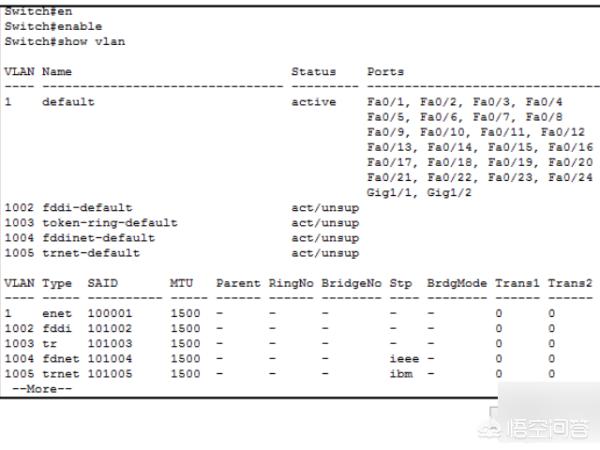Click the 'Ports' column header
Screen dimensions: 600x450
point(385,72)
